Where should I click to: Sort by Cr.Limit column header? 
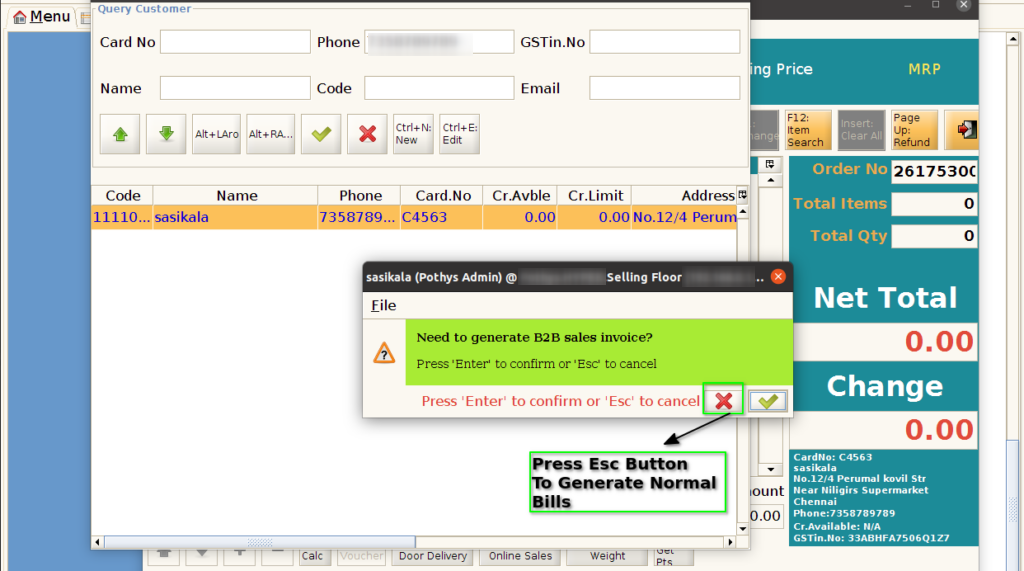595,195
